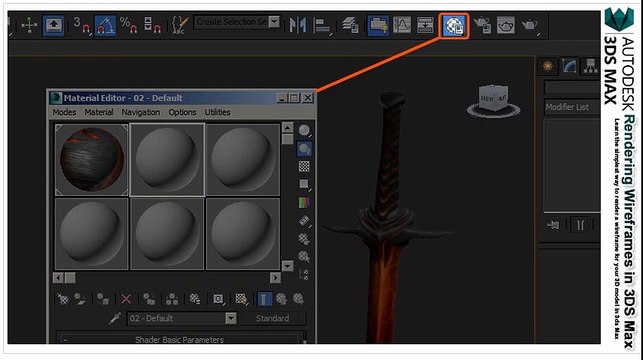Screen dimensions: 643x360
Task: Select the top-right gray sample slot
Action: [243, 159]
